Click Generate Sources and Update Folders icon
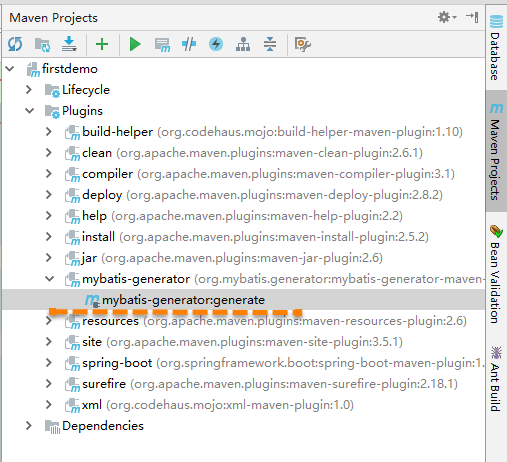This screenshot has width=507, height=462. (x=42, y=44)
